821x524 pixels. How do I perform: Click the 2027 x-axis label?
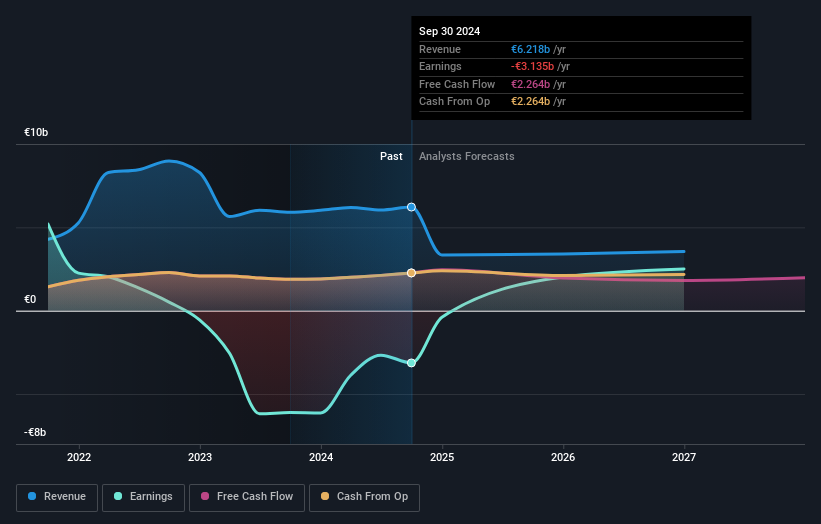pyautogui.click(x=684, y=458)
